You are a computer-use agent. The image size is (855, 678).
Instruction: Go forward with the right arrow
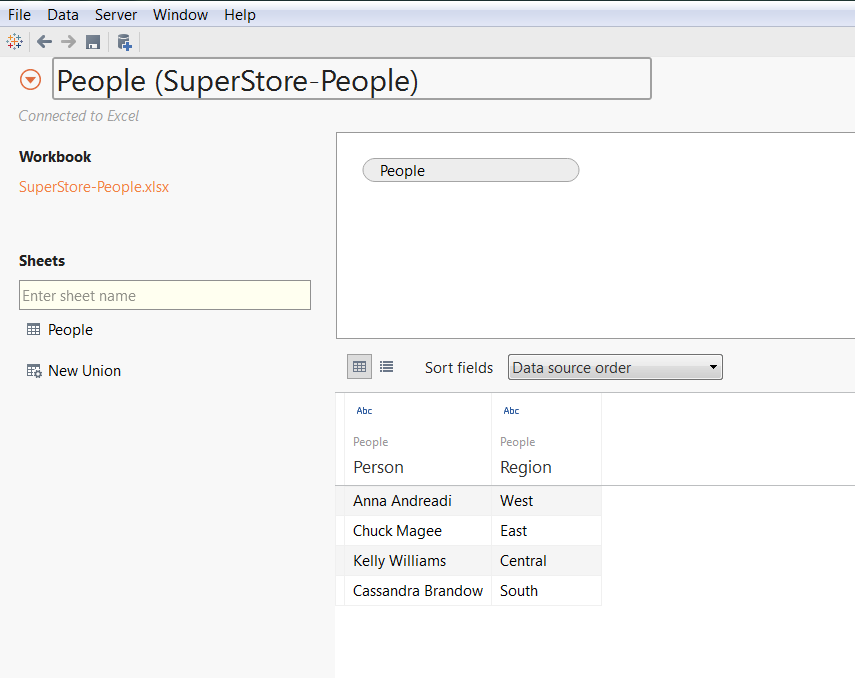[x=68, y=41]
